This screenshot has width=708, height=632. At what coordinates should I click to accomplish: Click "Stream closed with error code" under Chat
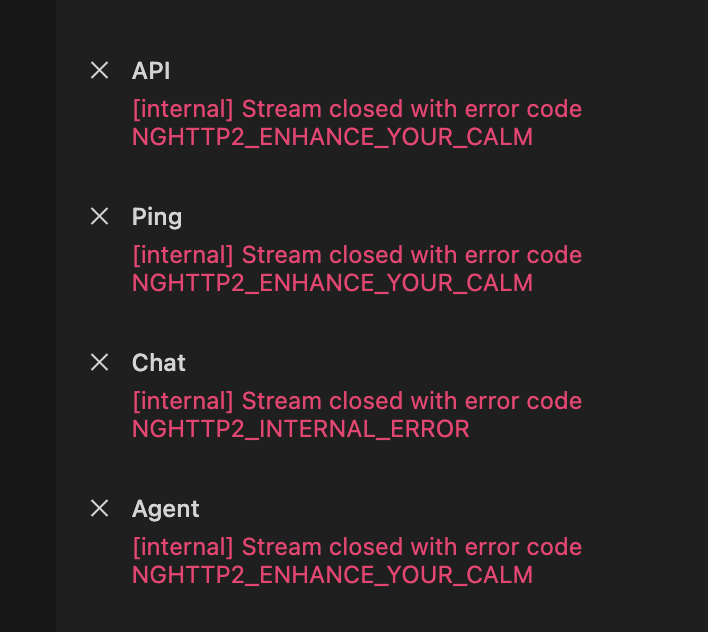click(x=411, y=401)
